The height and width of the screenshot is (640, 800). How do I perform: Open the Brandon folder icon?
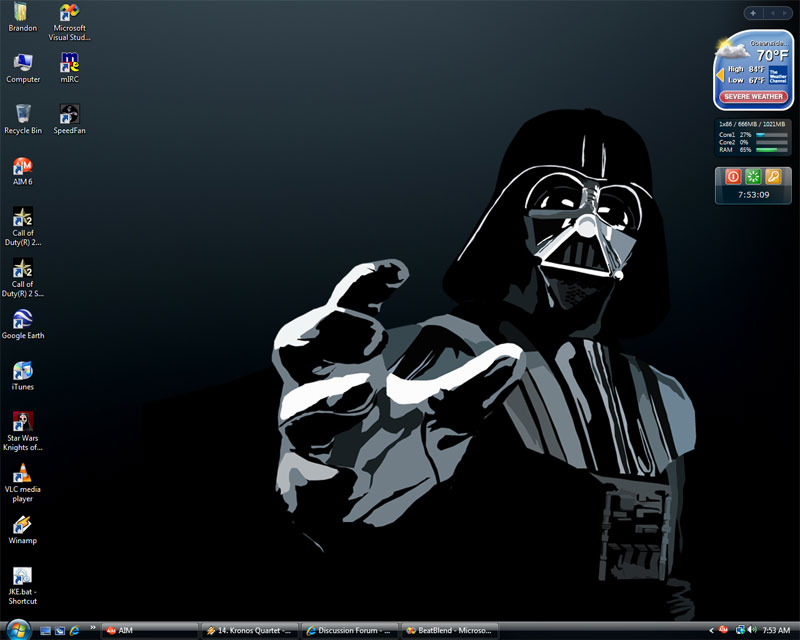(x=22, y=18)
